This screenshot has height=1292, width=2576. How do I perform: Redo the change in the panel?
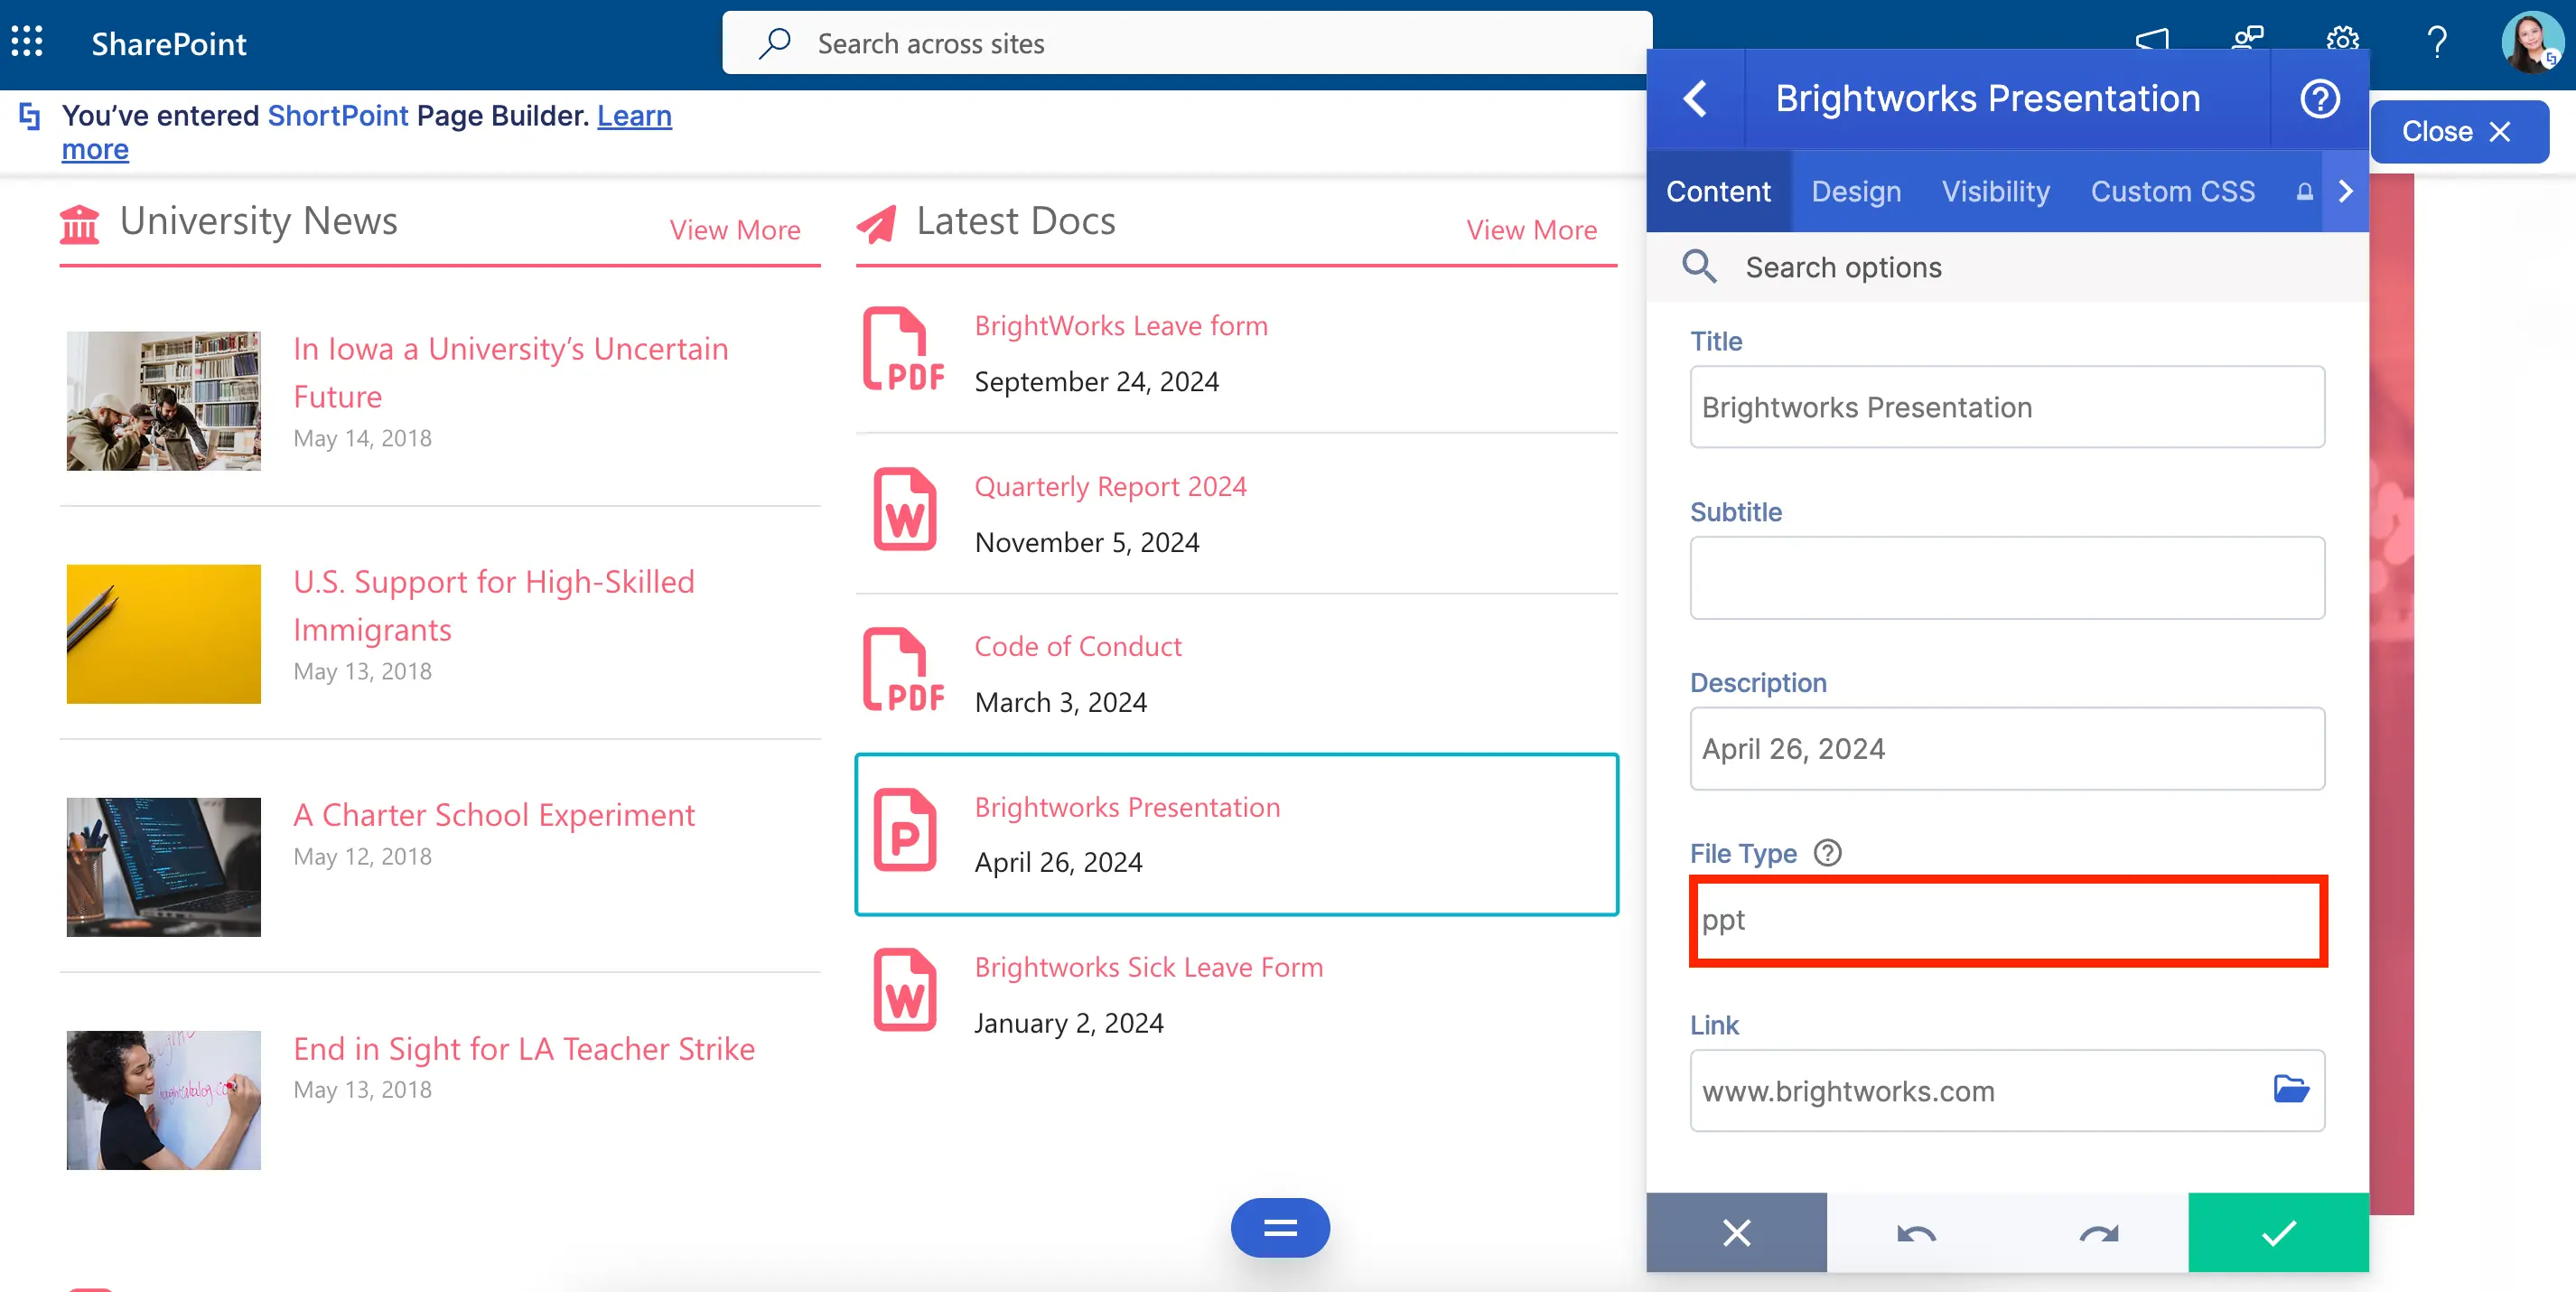(2098, 1233)
